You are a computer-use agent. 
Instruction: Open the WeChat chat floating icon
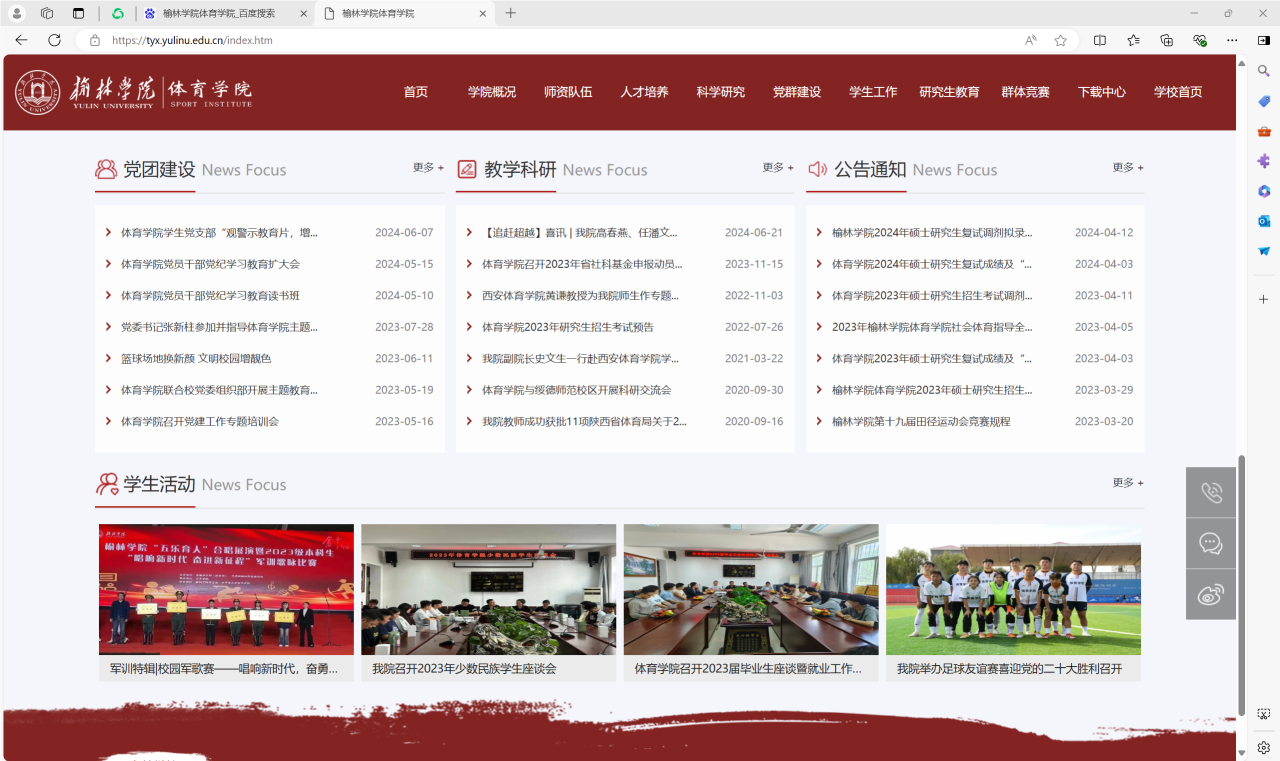(x=1211, y=543)
